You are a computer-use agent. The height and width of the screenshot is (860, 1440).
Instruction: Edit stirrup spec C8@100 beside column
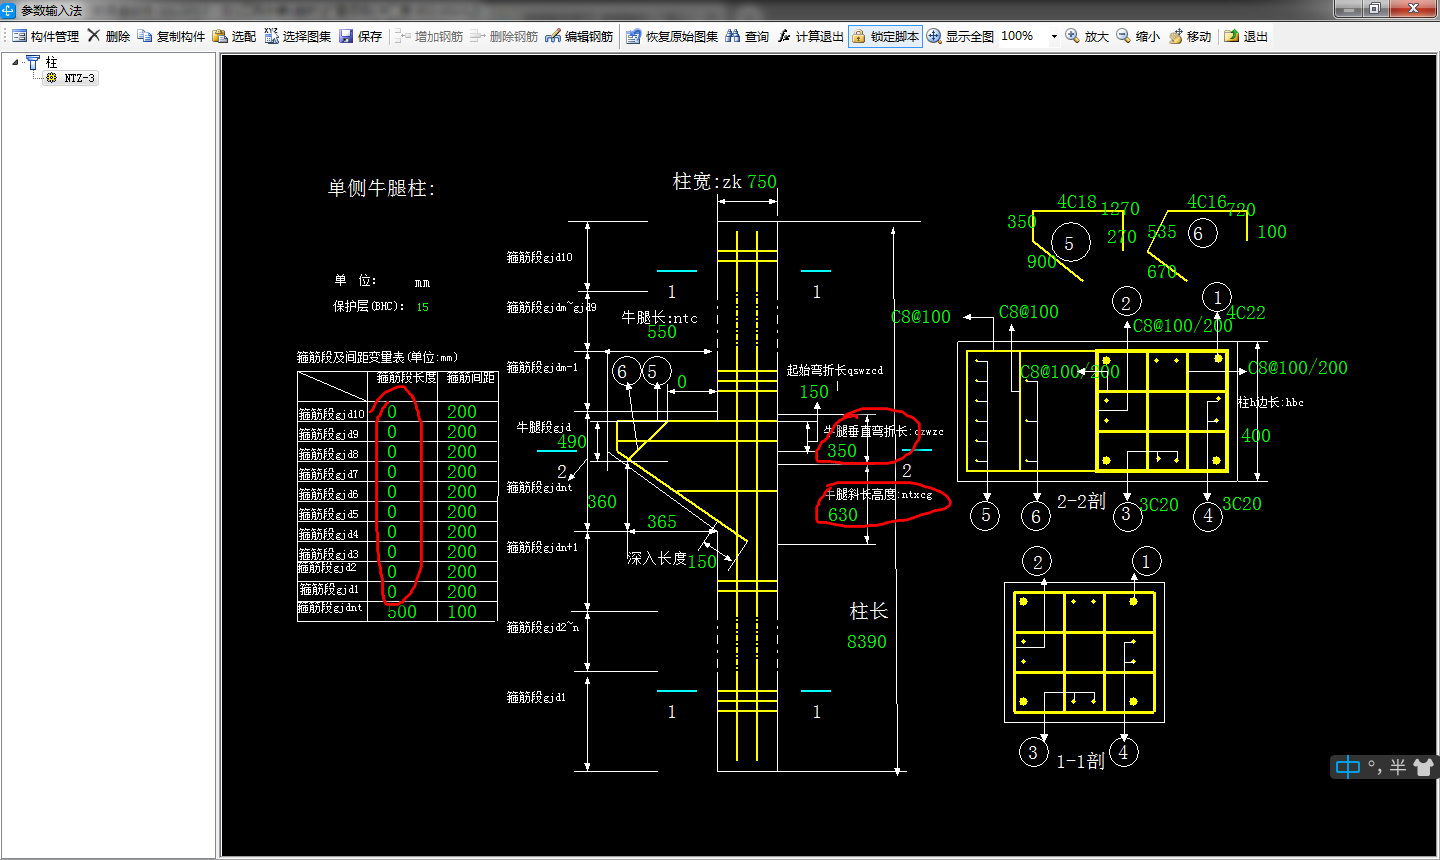pos(921,317)
